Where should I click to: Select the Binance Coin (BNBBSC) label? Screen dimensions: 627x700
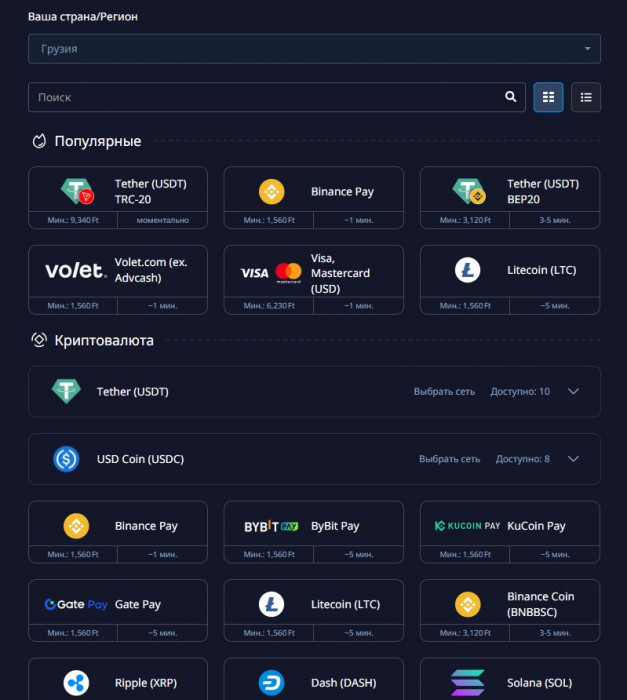540,604
